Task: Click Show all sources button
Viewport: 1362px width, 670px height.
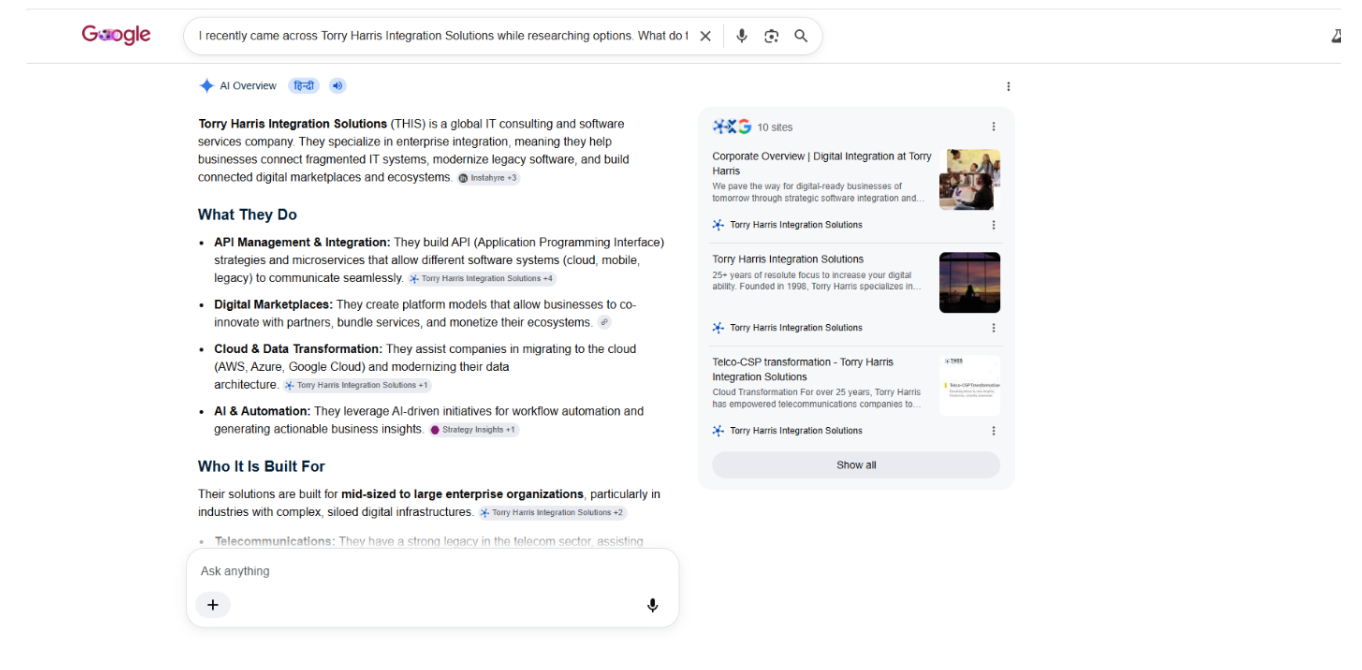Action: (856, 465)
